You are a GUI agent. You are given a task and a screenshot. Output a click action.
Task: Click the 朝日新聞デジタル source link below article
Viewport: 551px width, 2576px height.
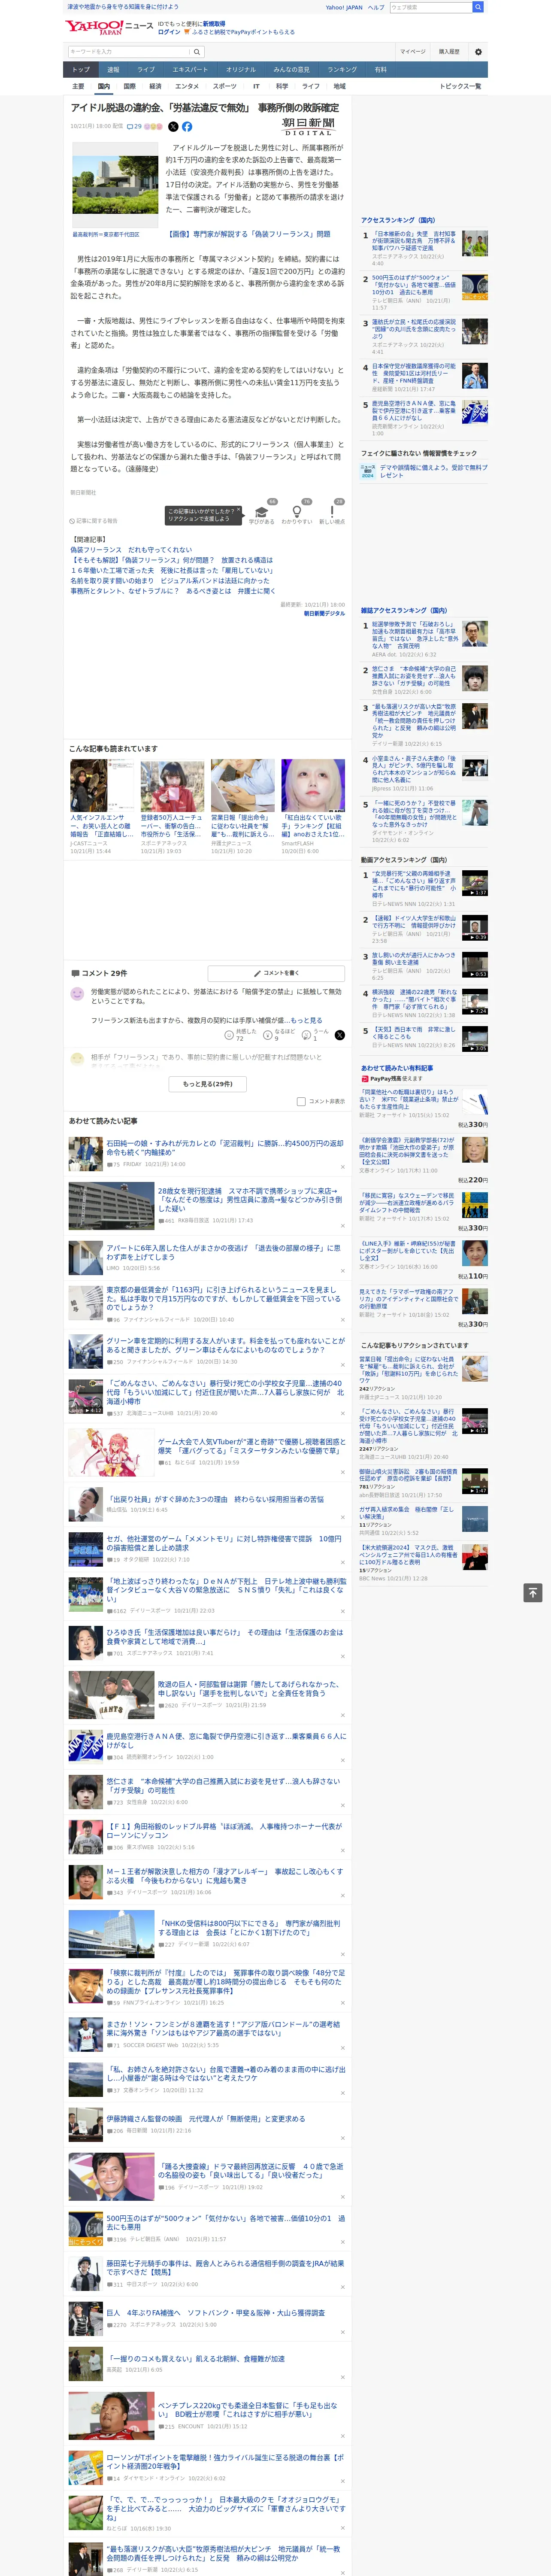[x=324, y=613]
